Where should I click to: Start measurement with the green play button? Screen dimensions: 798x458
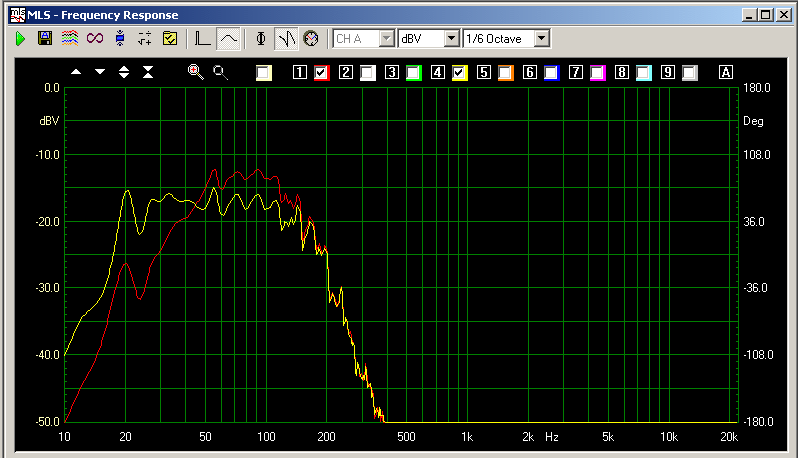pos(20,39)
